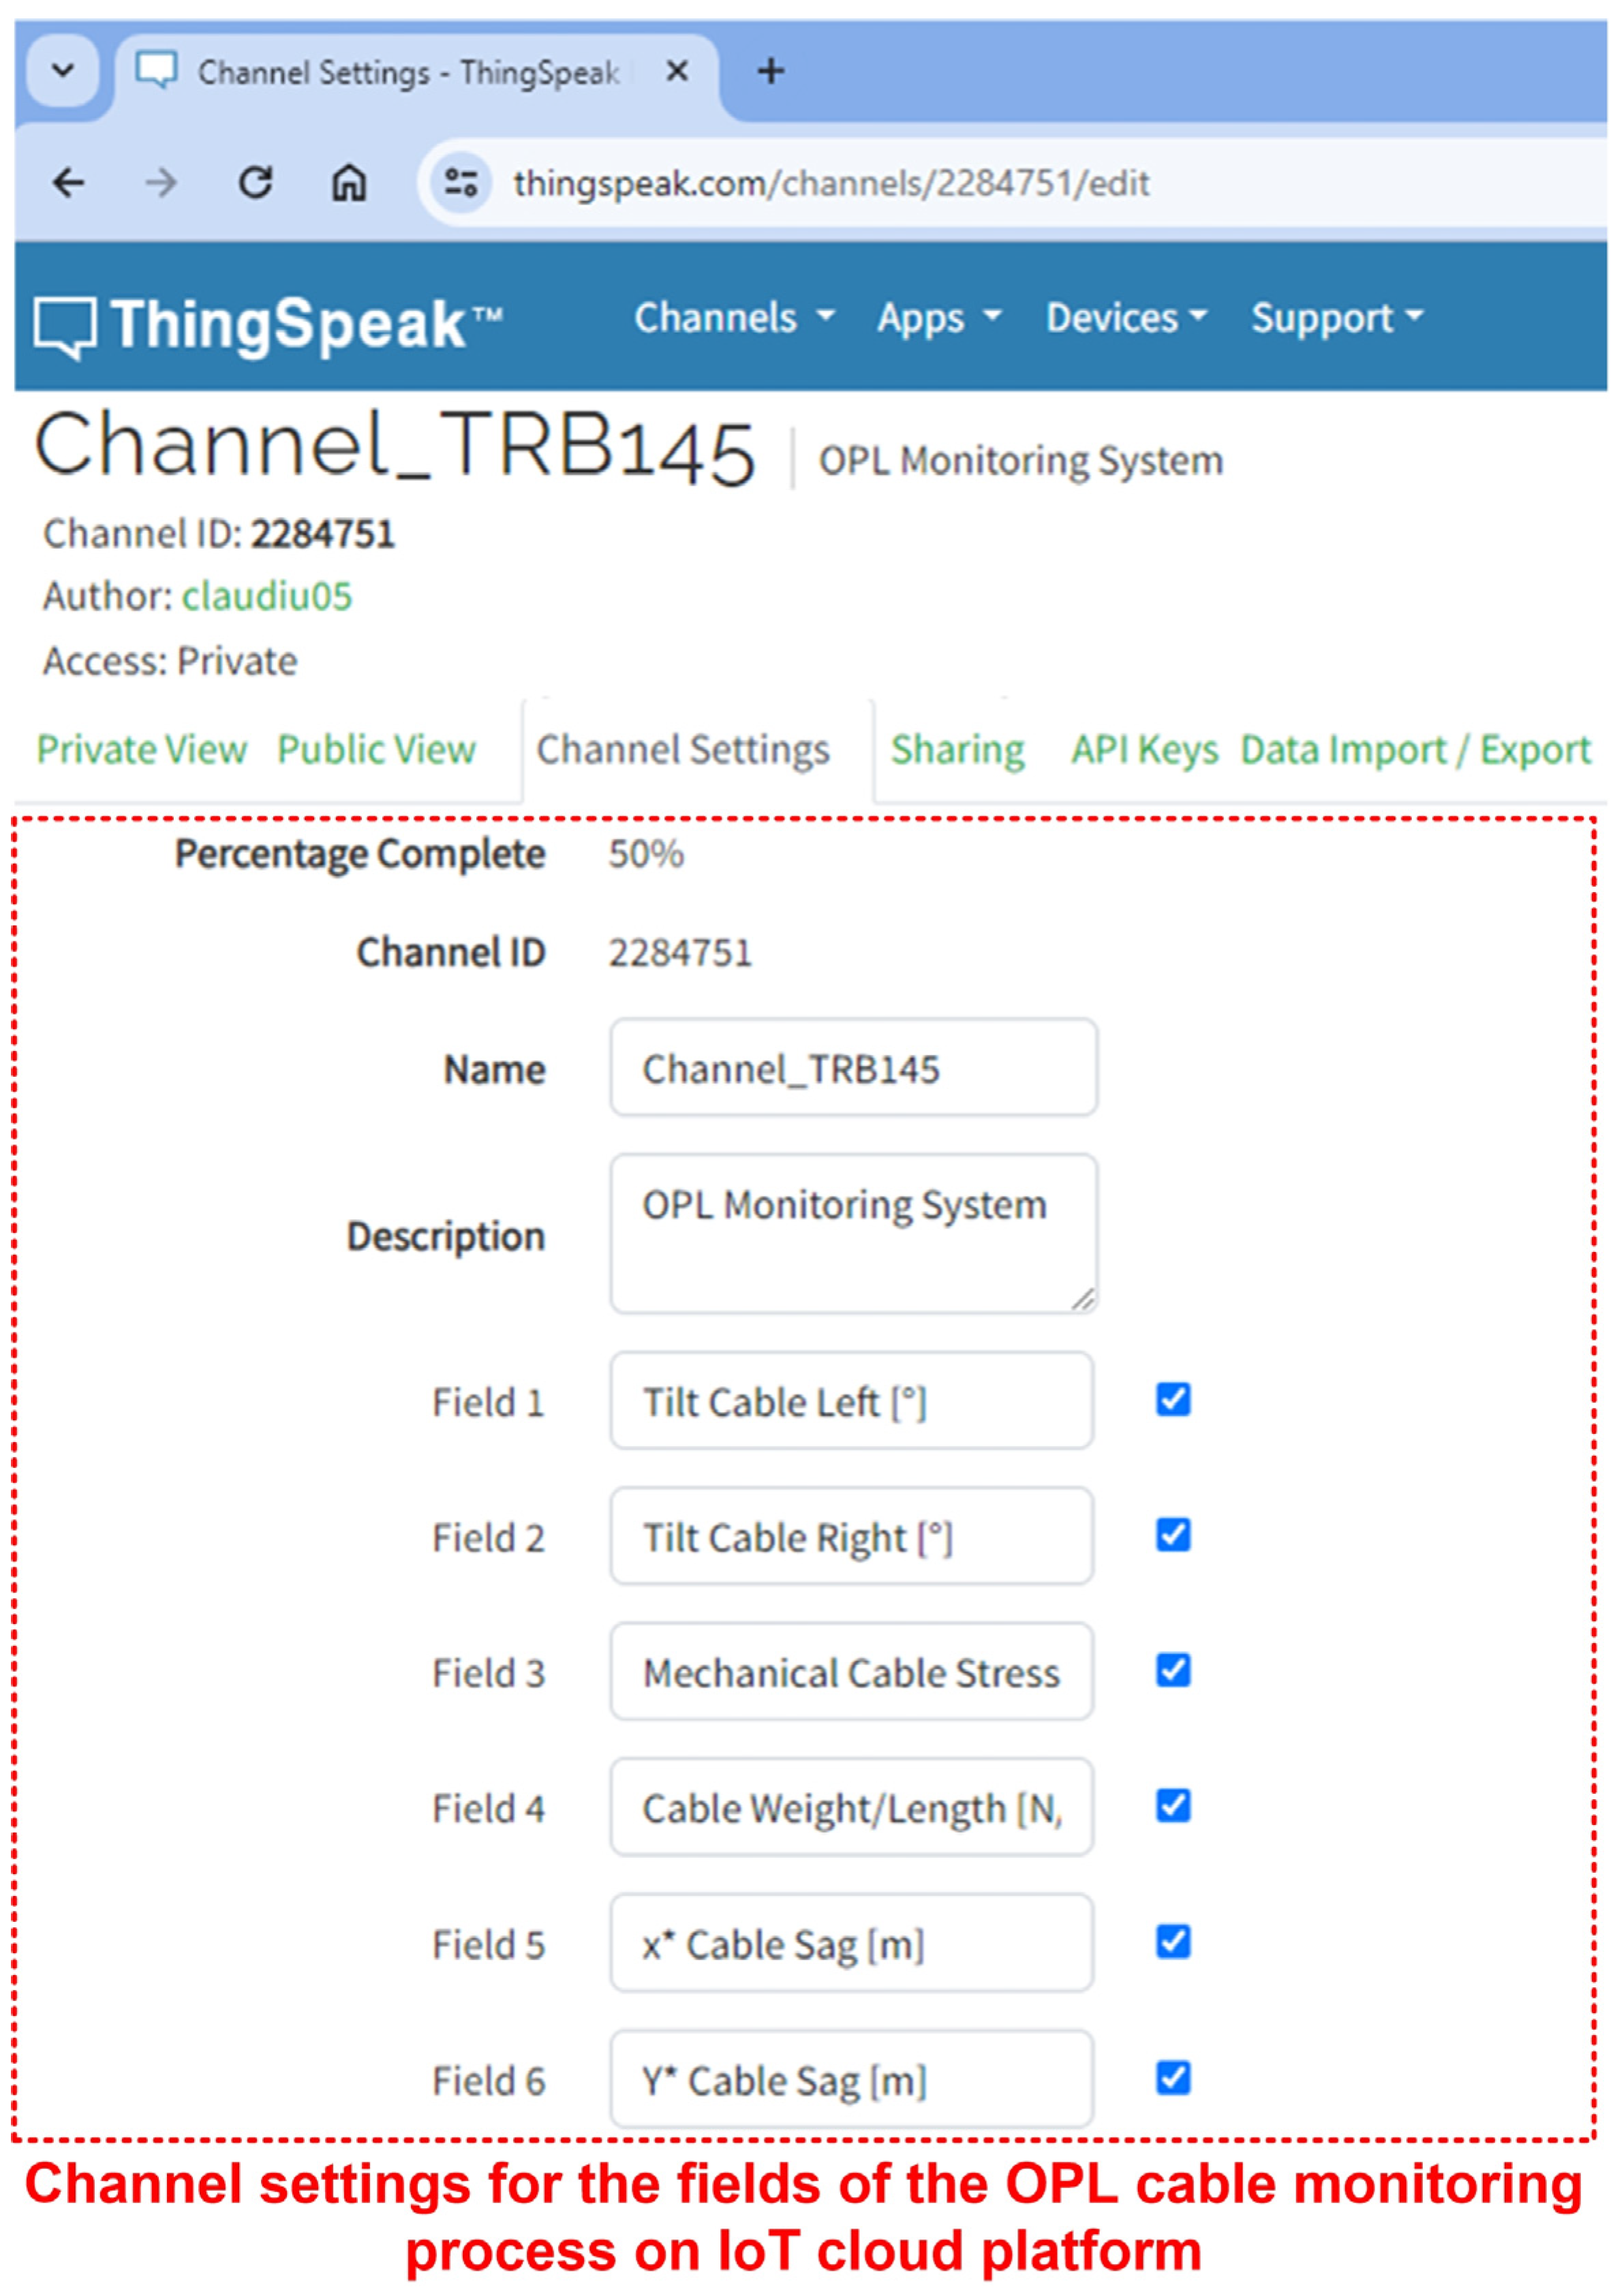Screen dimensions: 1615x2296
Task: Toggle the Field 3 checkbox
Action: tap(1172, 1670)
